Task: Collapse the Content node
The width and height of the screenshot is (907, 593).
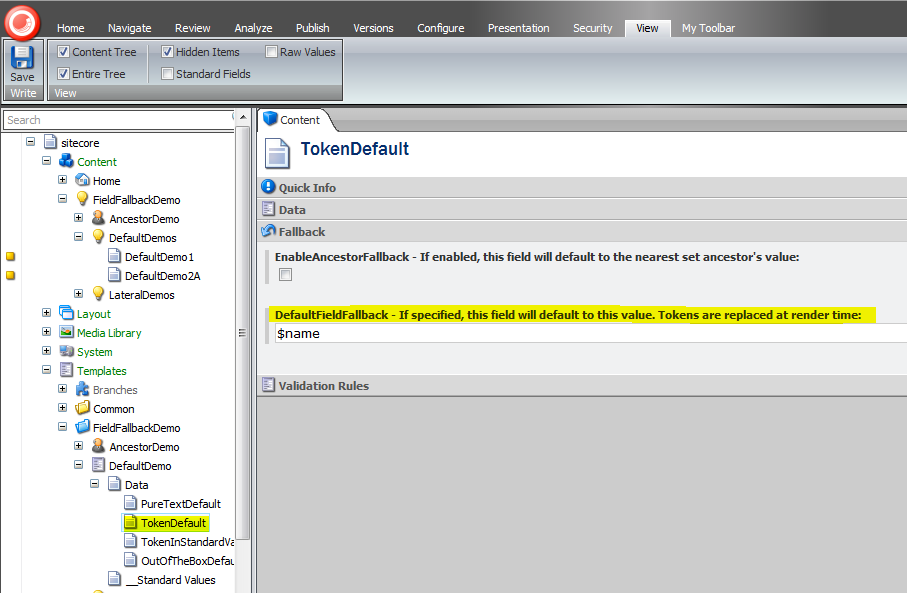Action: 46,160
